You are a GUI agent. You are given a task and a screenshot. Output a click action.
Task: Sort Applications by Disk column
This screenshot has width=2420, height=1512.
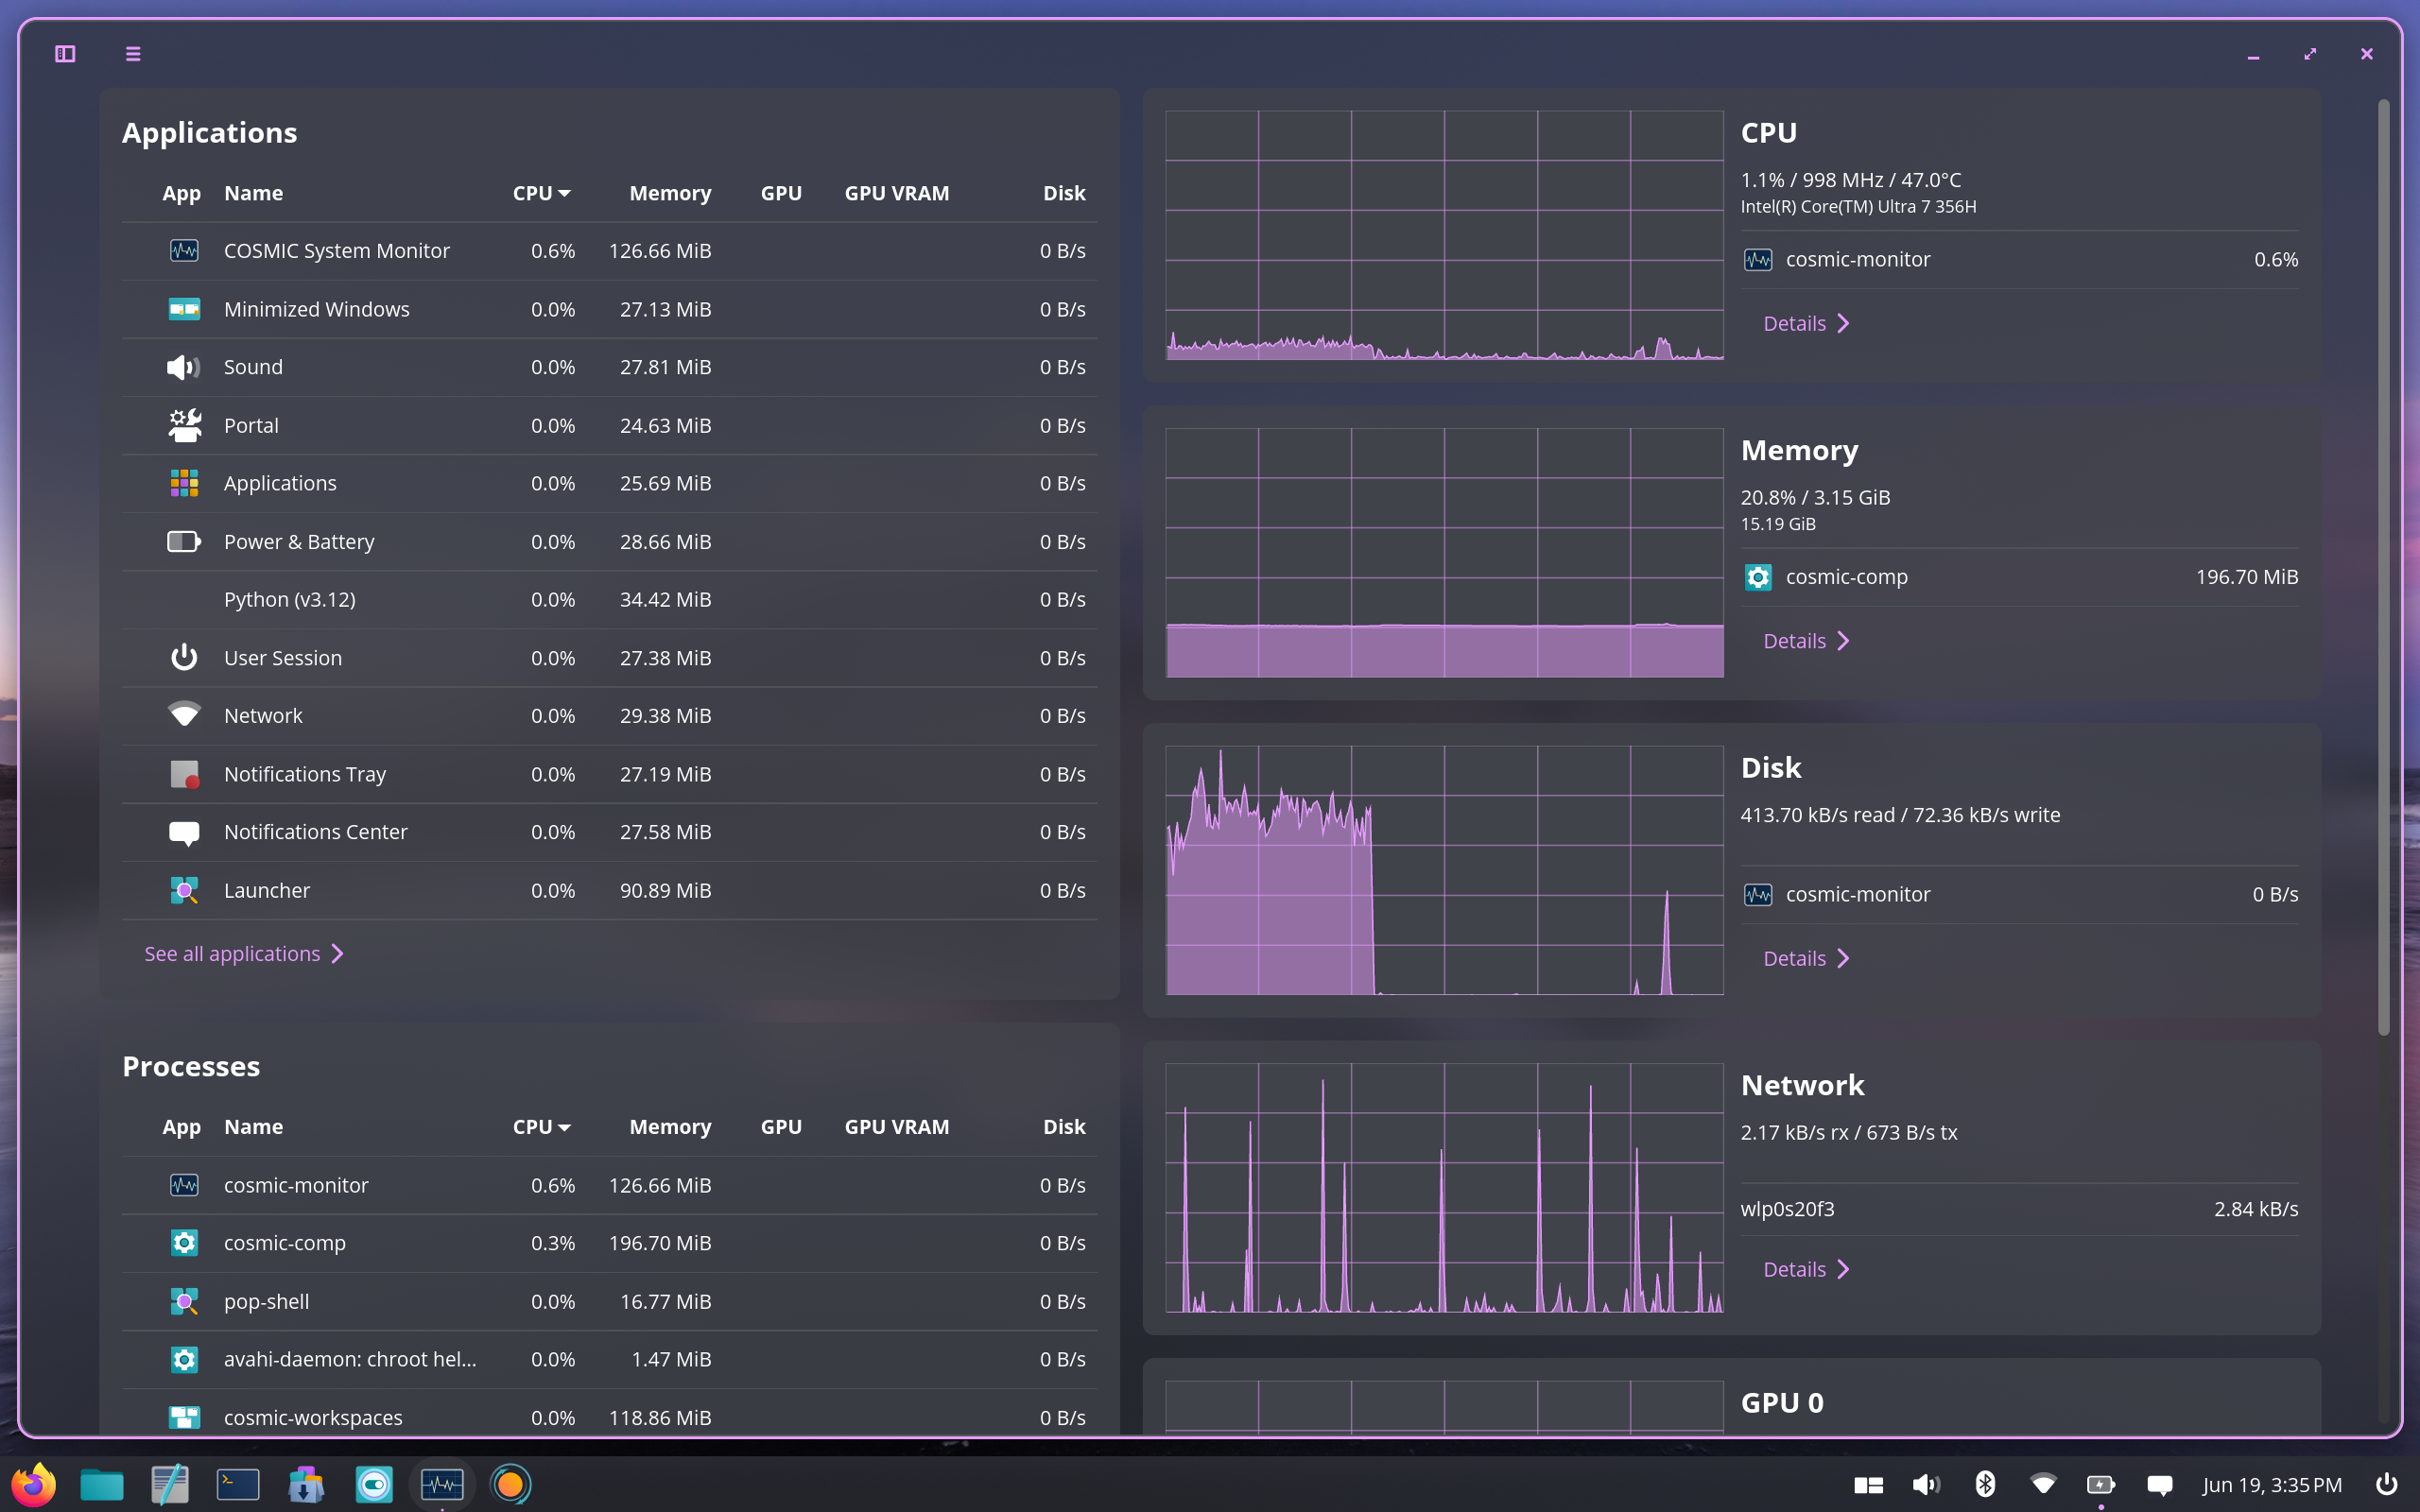pyautogui.click(x=1064, y=193)
